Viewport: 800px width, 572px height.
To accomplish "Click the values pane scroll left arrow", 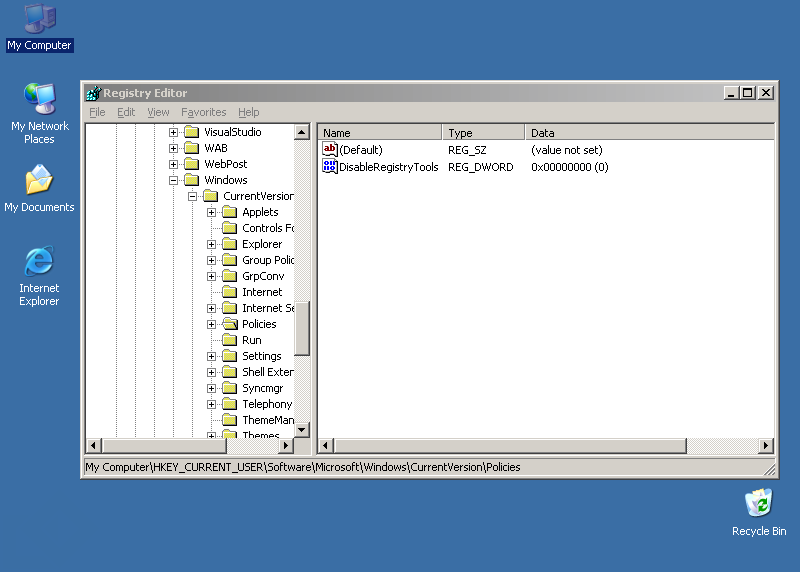I will point(327,445).
